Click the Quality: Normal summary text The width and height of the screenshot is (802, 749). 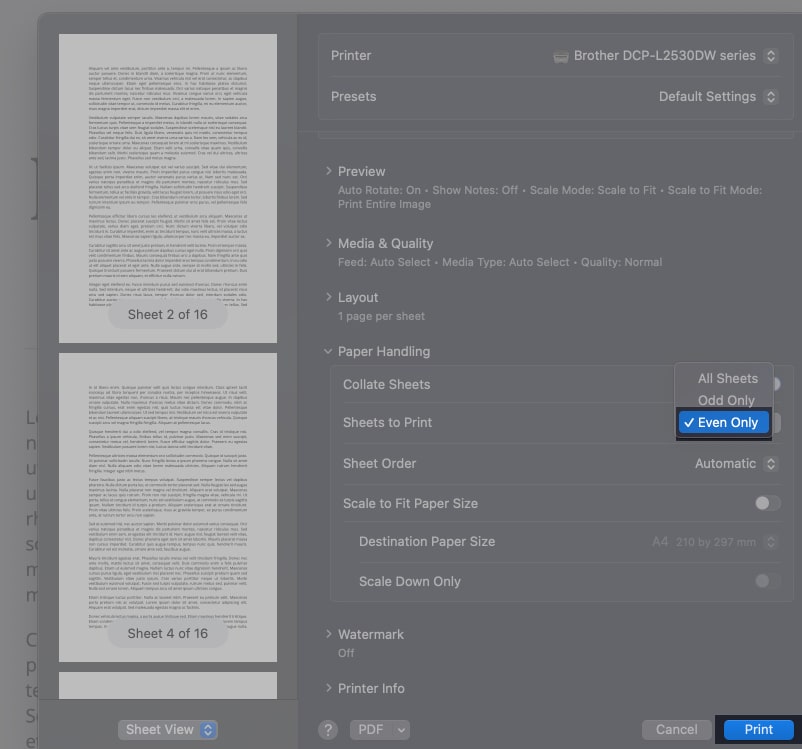click(621, 262)
